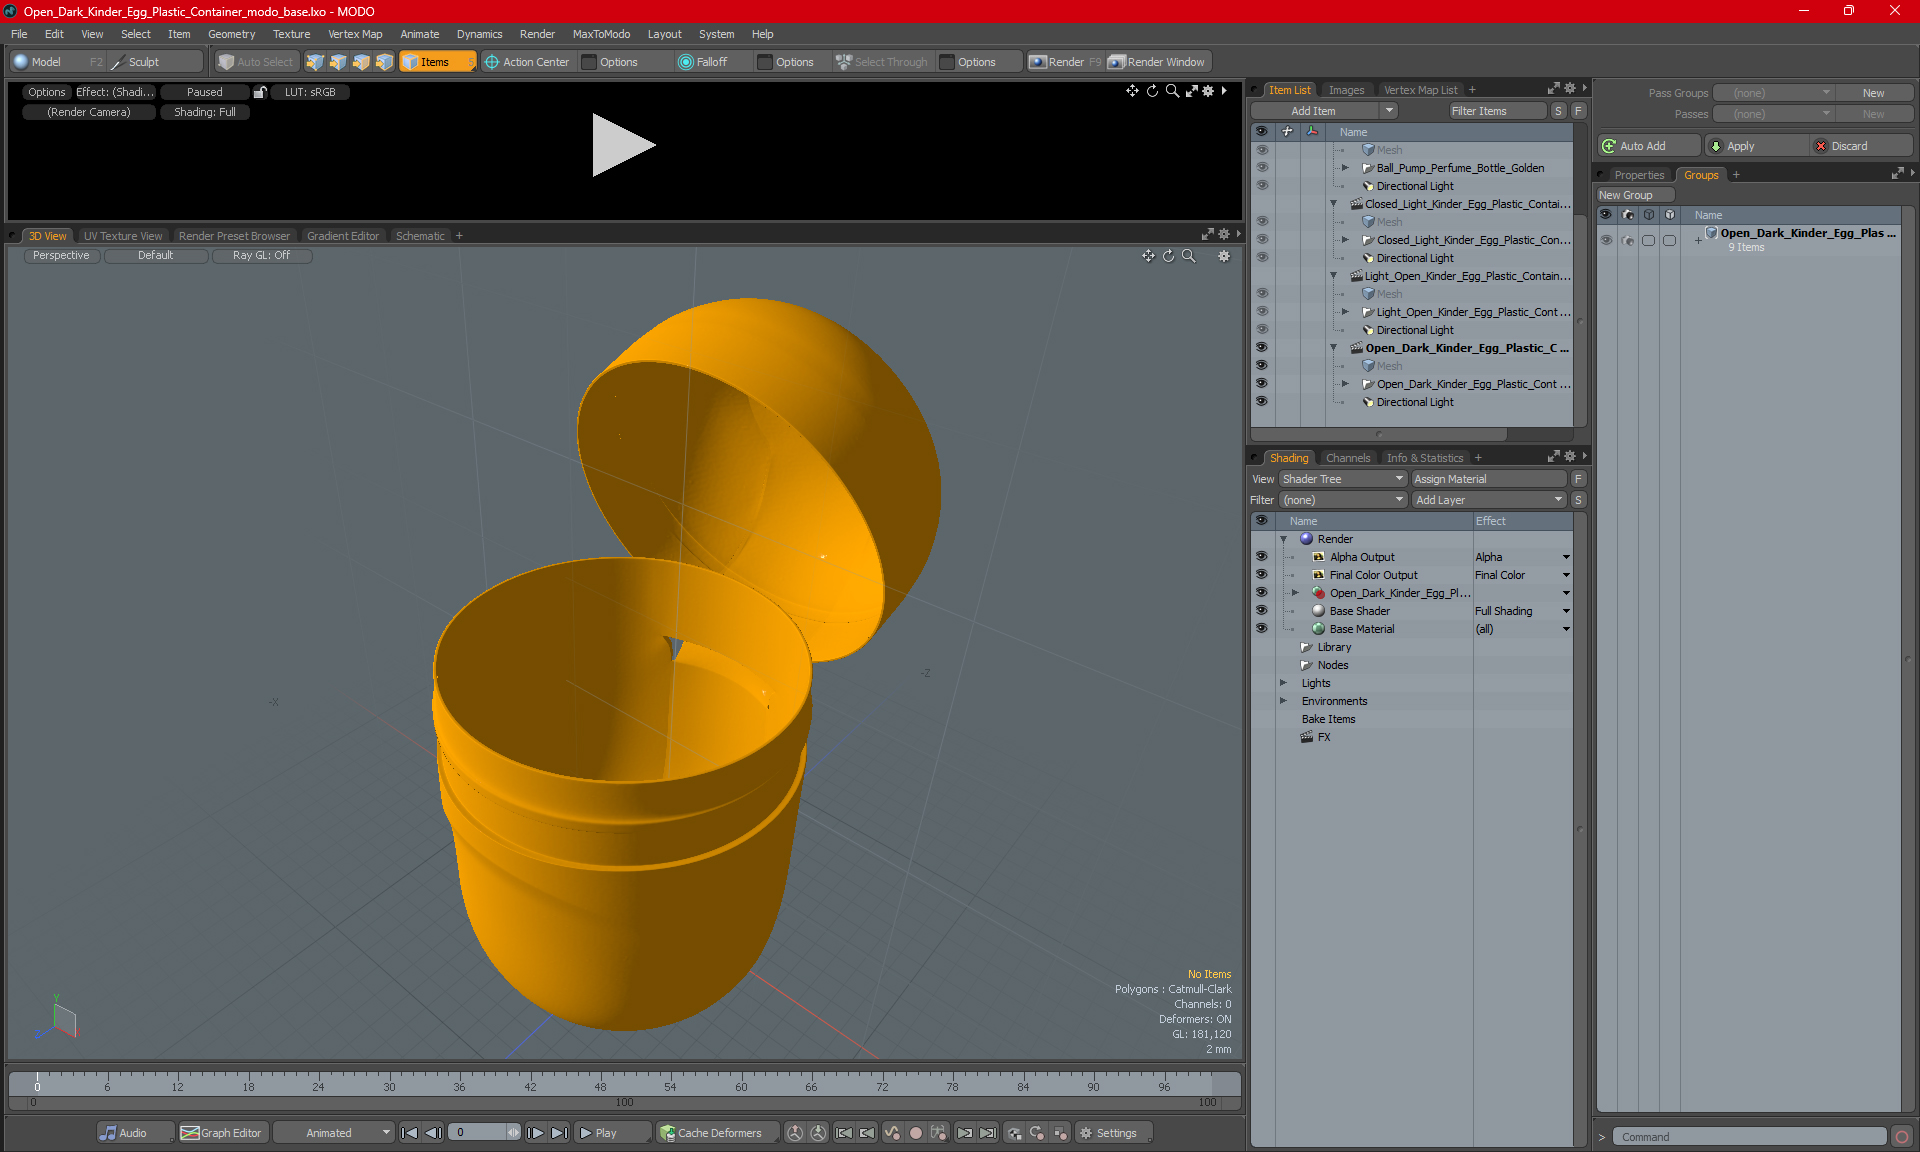Click Assign Material button
The height and width of the screenshot is (1152, 1920).
coord(1489,479)
